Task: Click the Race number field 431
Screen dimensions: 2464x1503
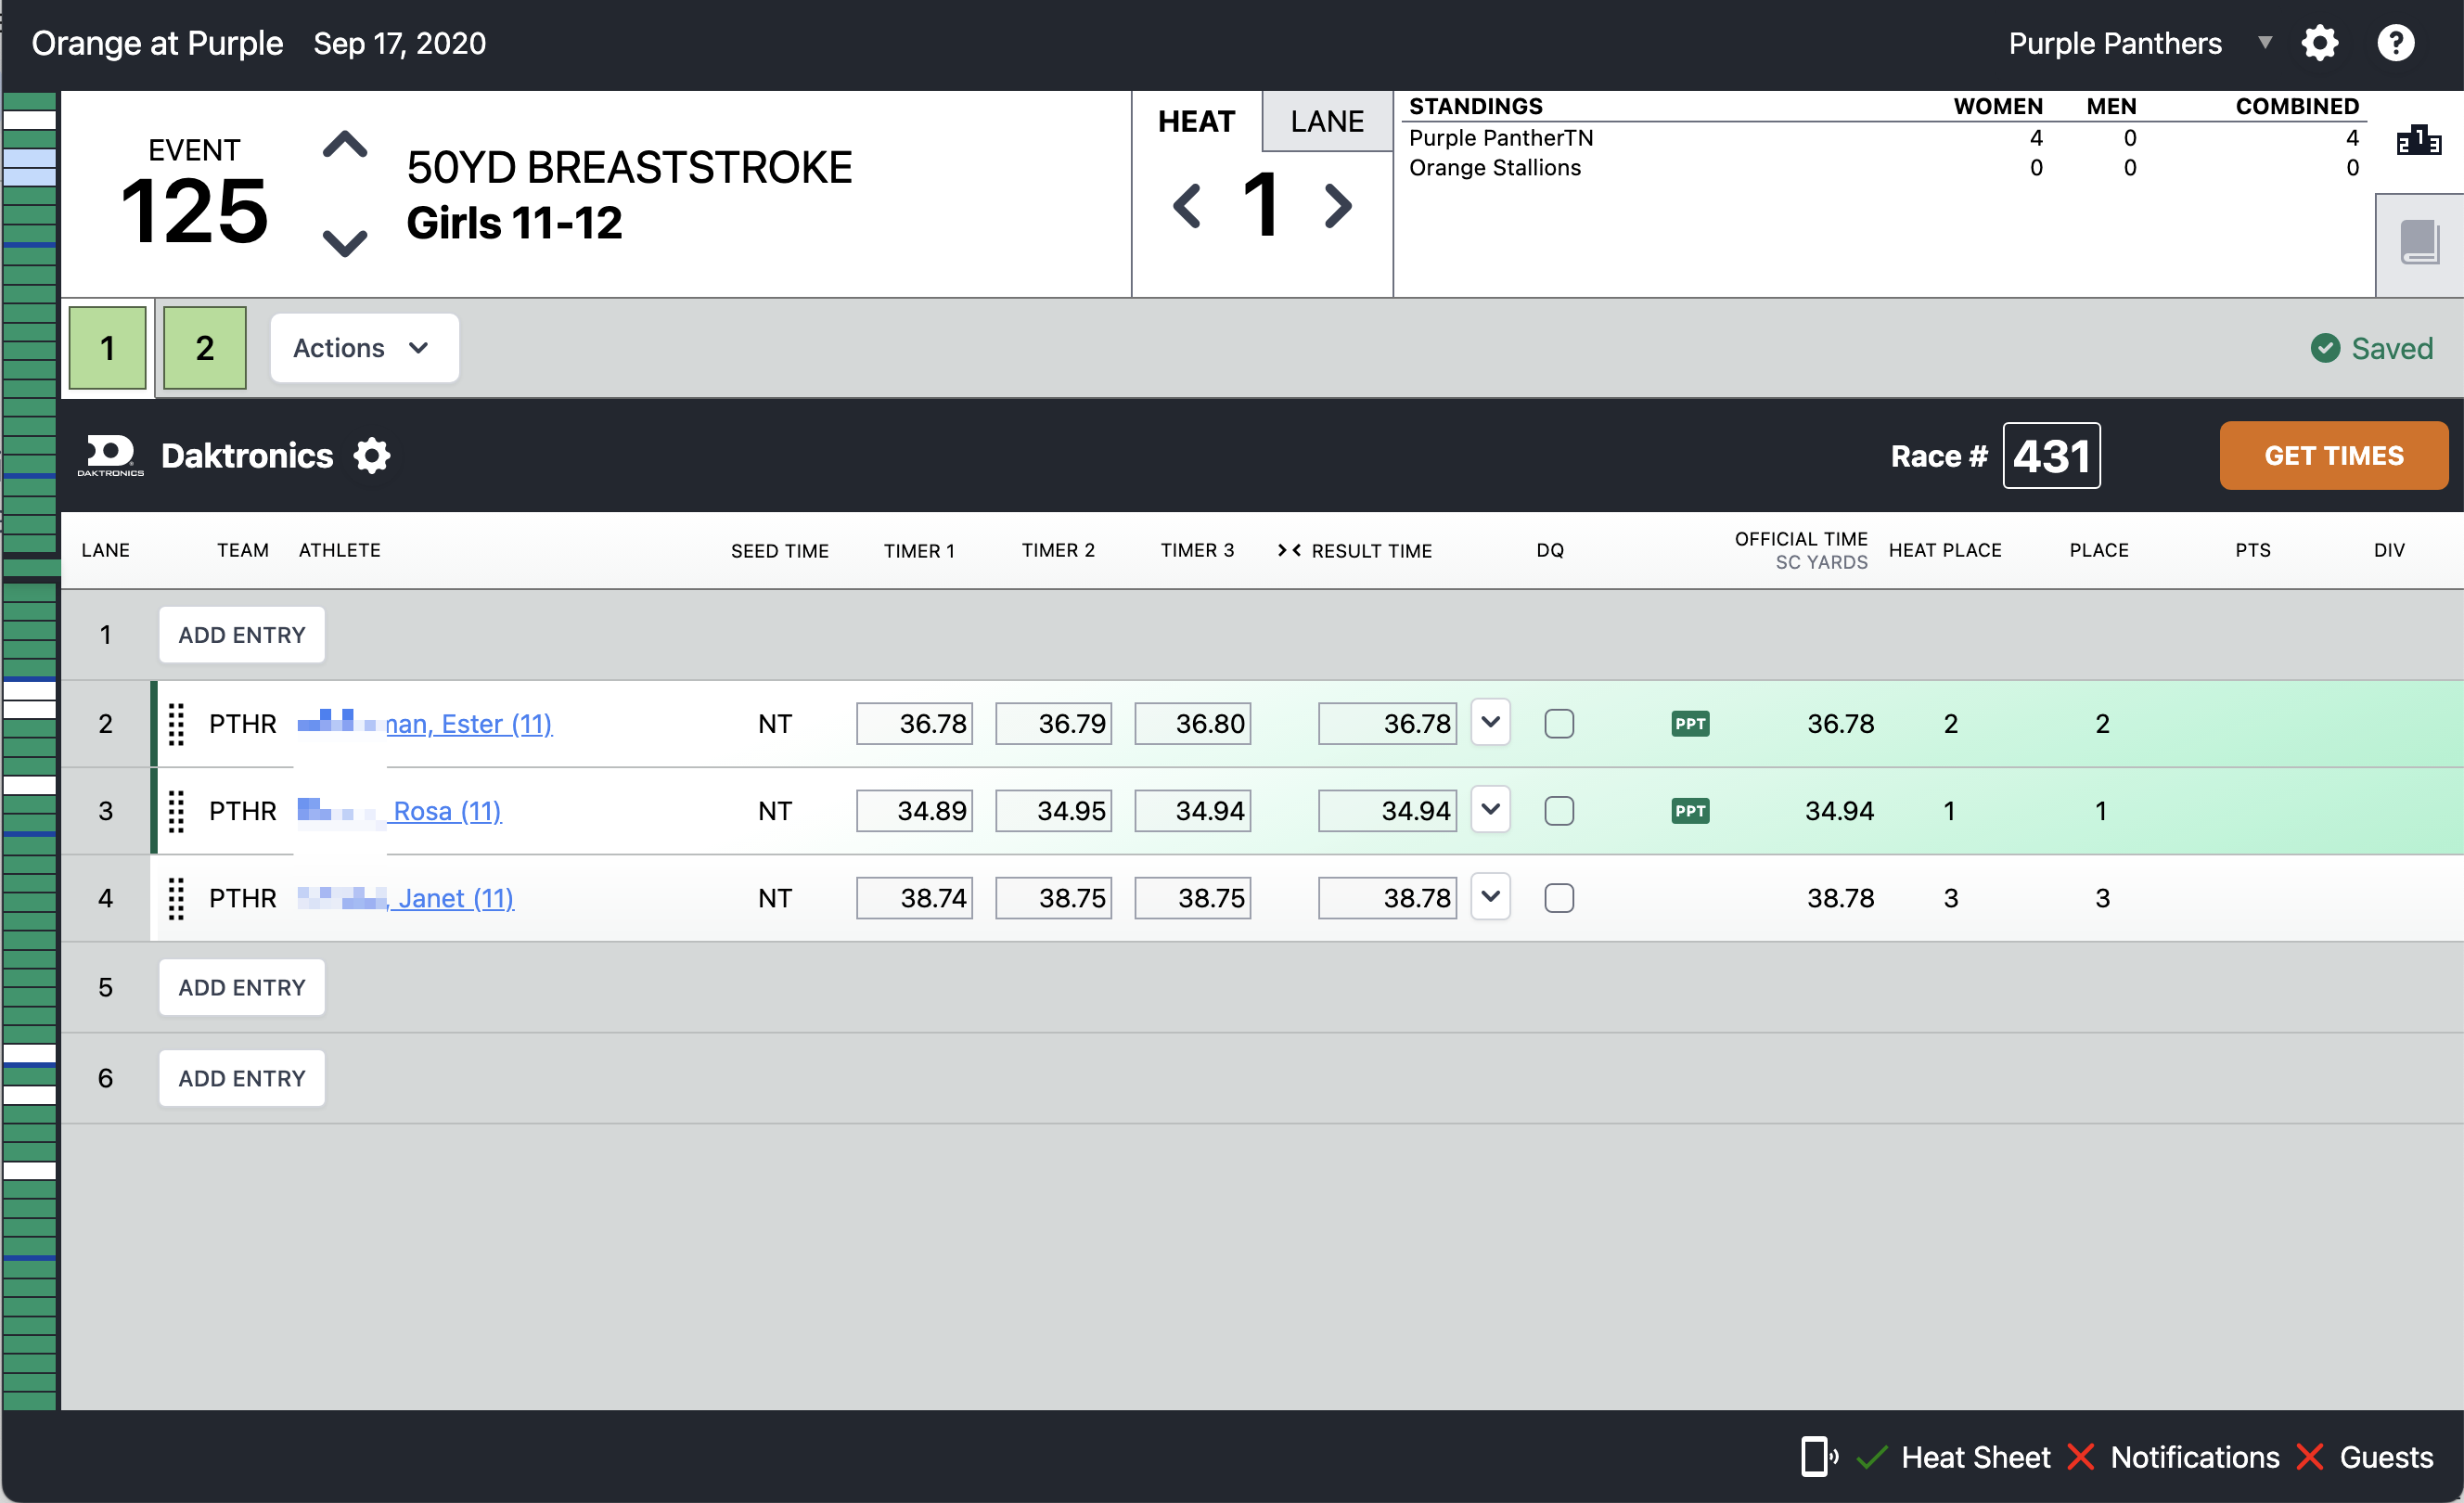Action: pyautogui.click(x=2051, y=456)
